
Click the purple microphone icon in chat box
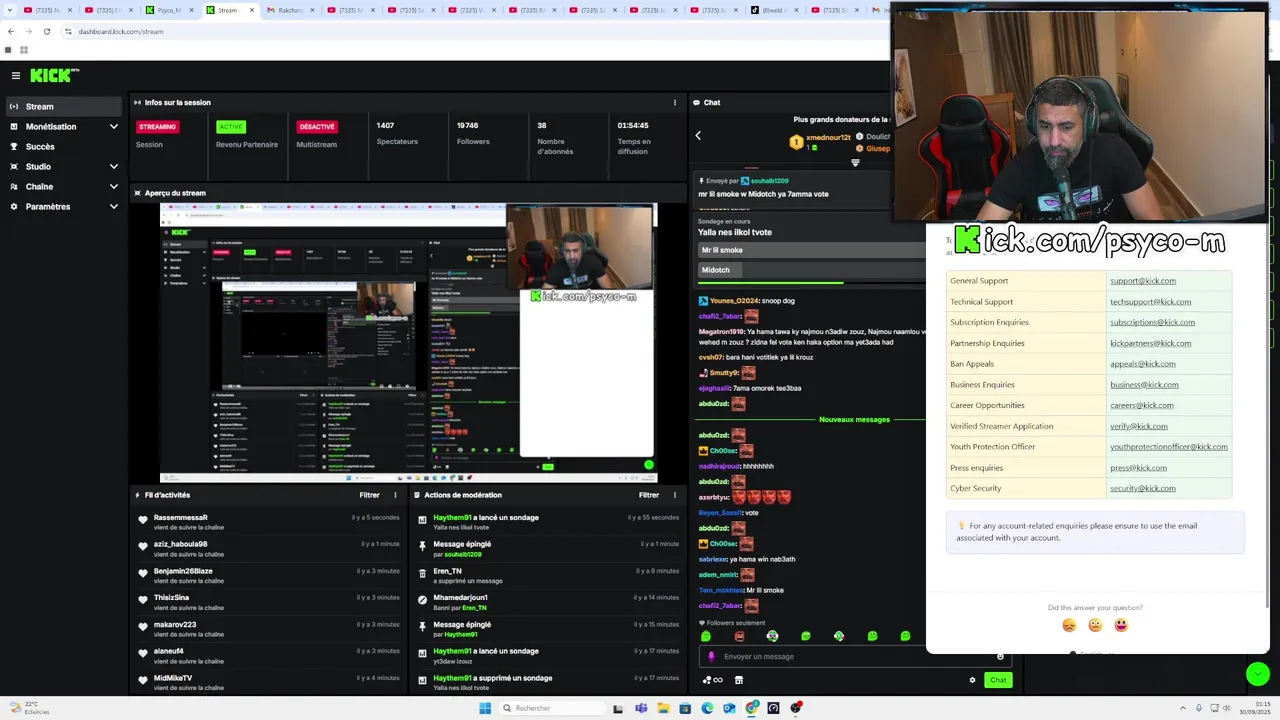pyautogui.click(x=711, y=657)
